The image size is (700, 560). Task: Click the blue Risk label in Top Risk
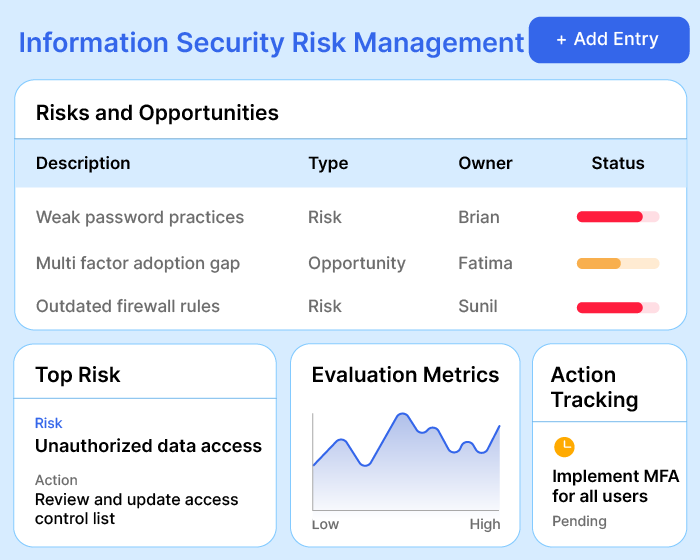click(48, 424)
